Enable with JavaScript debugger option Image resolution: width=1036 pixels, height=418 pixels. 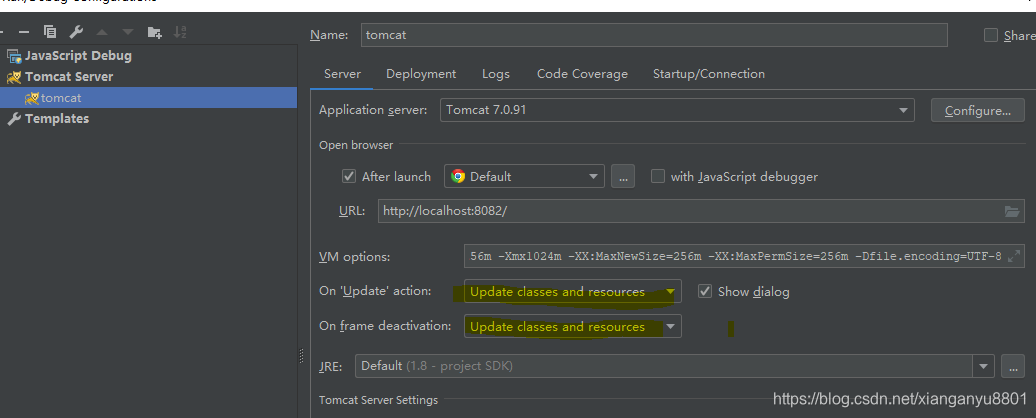tap(657, 176)
